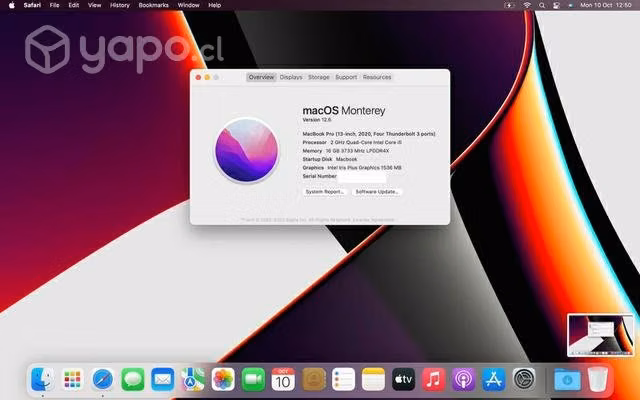Open Calendar showing 10 in Dock
The image size is (640, 400).
pyautogui.click(x=283, y=379)
